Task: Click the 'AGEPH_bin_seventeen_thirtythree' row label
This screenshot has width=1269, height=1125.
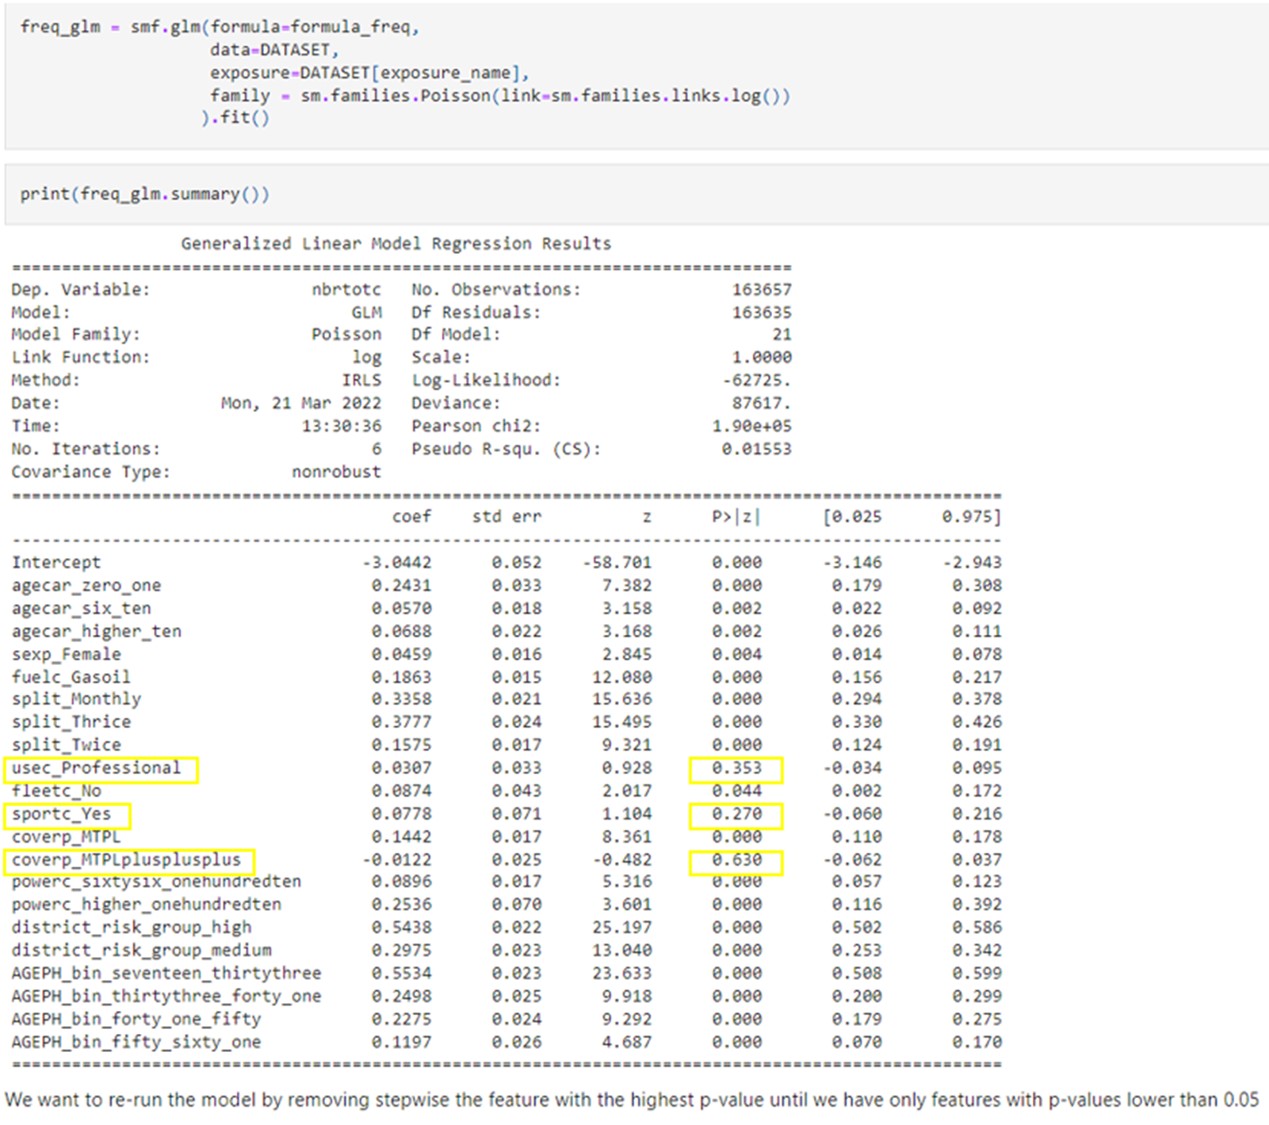Action: [x=166, y=974]
